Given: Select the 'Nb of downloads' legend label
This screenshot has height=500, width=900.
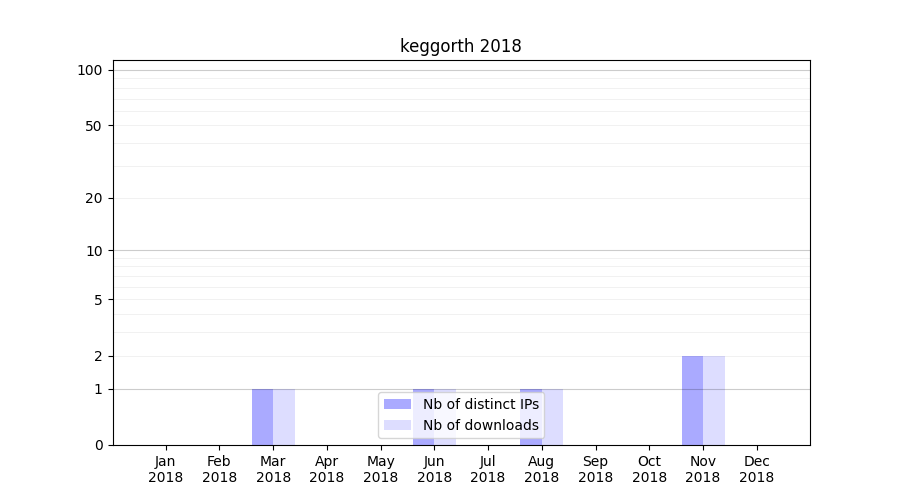Looking at the screenshot, I should pos(480,425).
